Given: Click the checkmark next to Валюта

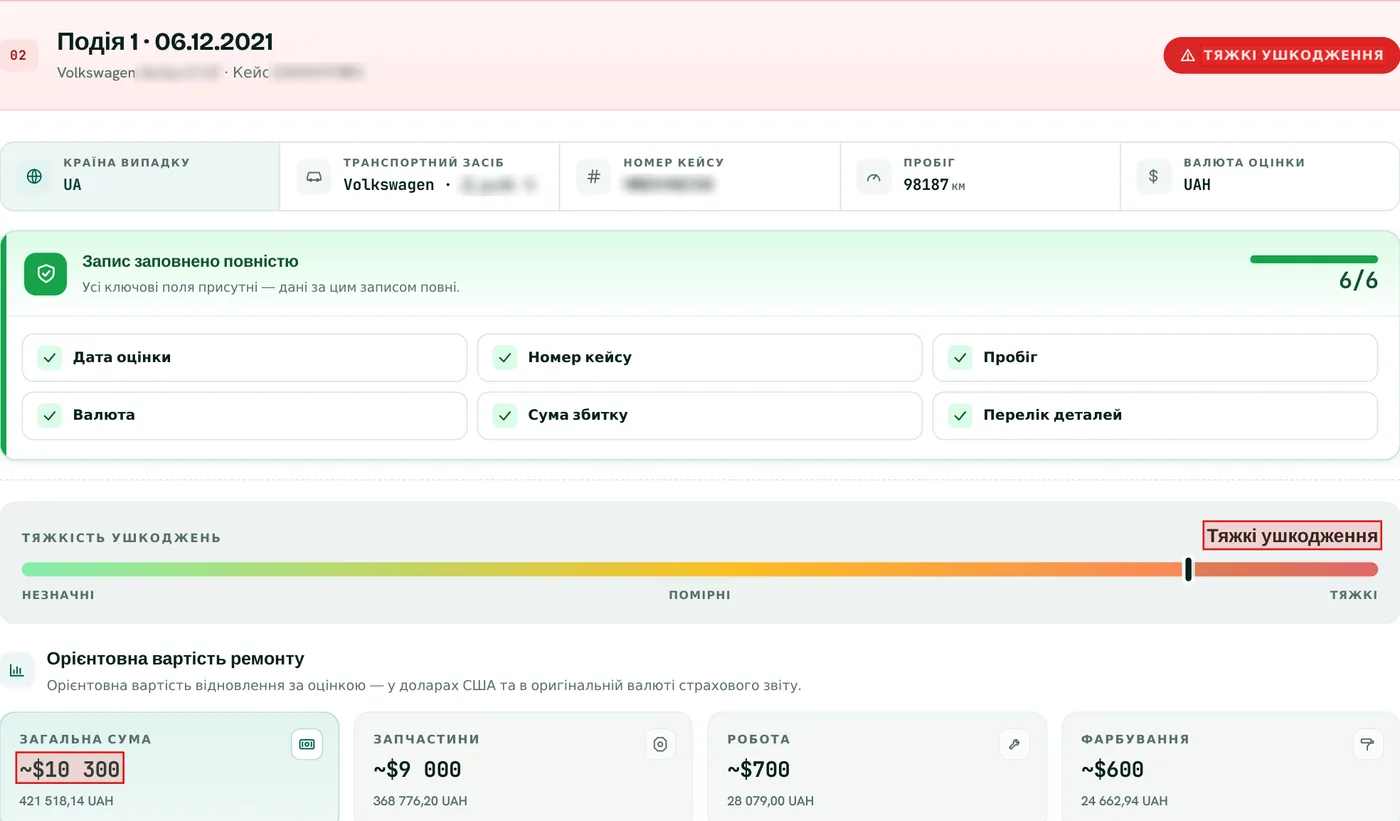Looking at the screenshot, I should (x=50, y=415).
